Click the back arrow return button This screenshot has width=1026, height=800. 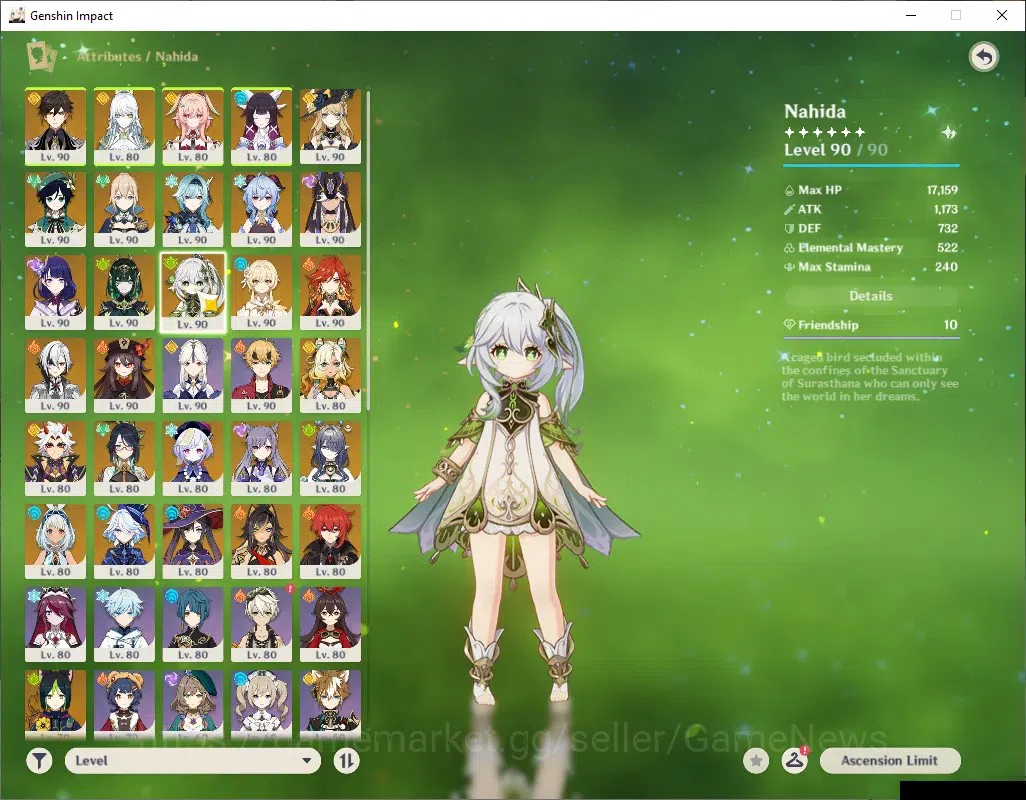(983, 57)
